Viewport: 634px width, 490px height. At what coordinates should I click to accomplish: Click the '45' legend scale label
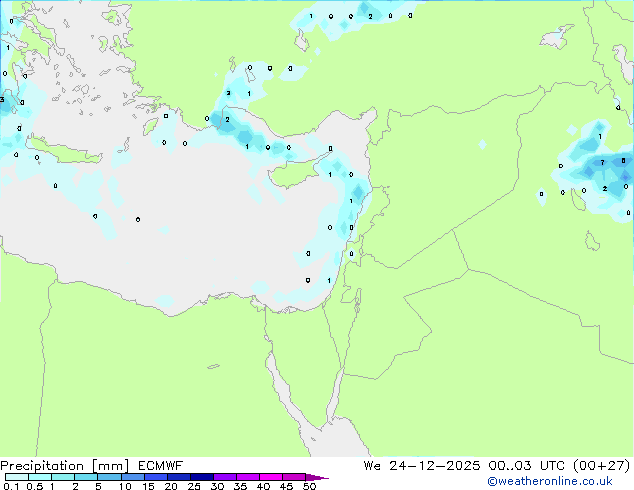pyautogui.click(x=286, y=486)
